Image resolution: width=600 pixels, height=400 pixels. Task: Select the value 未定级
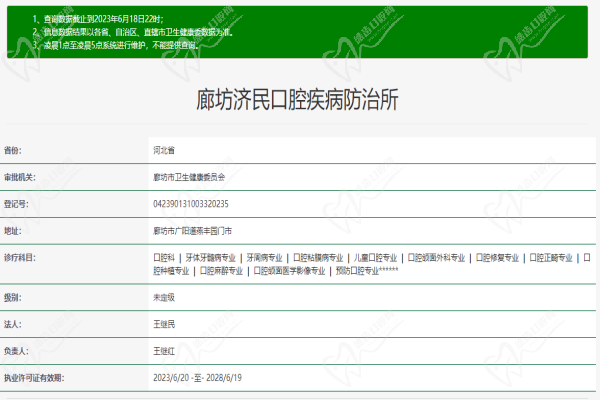pyautogui.click(x=164, y=297)
